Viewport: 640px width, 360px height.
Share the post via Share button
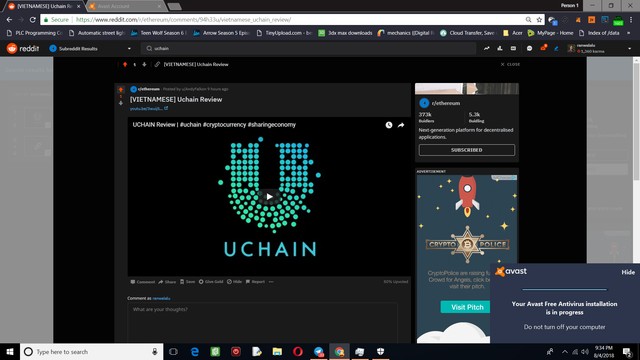pos(167,282)
